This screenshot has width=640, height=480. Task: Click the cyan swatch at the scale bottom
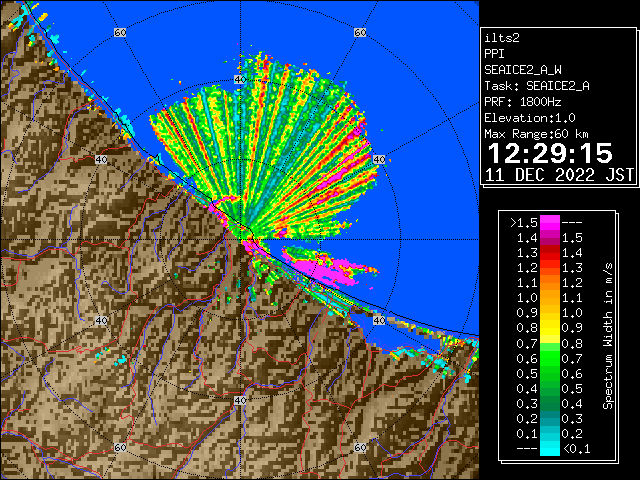(x=550, y=448)
